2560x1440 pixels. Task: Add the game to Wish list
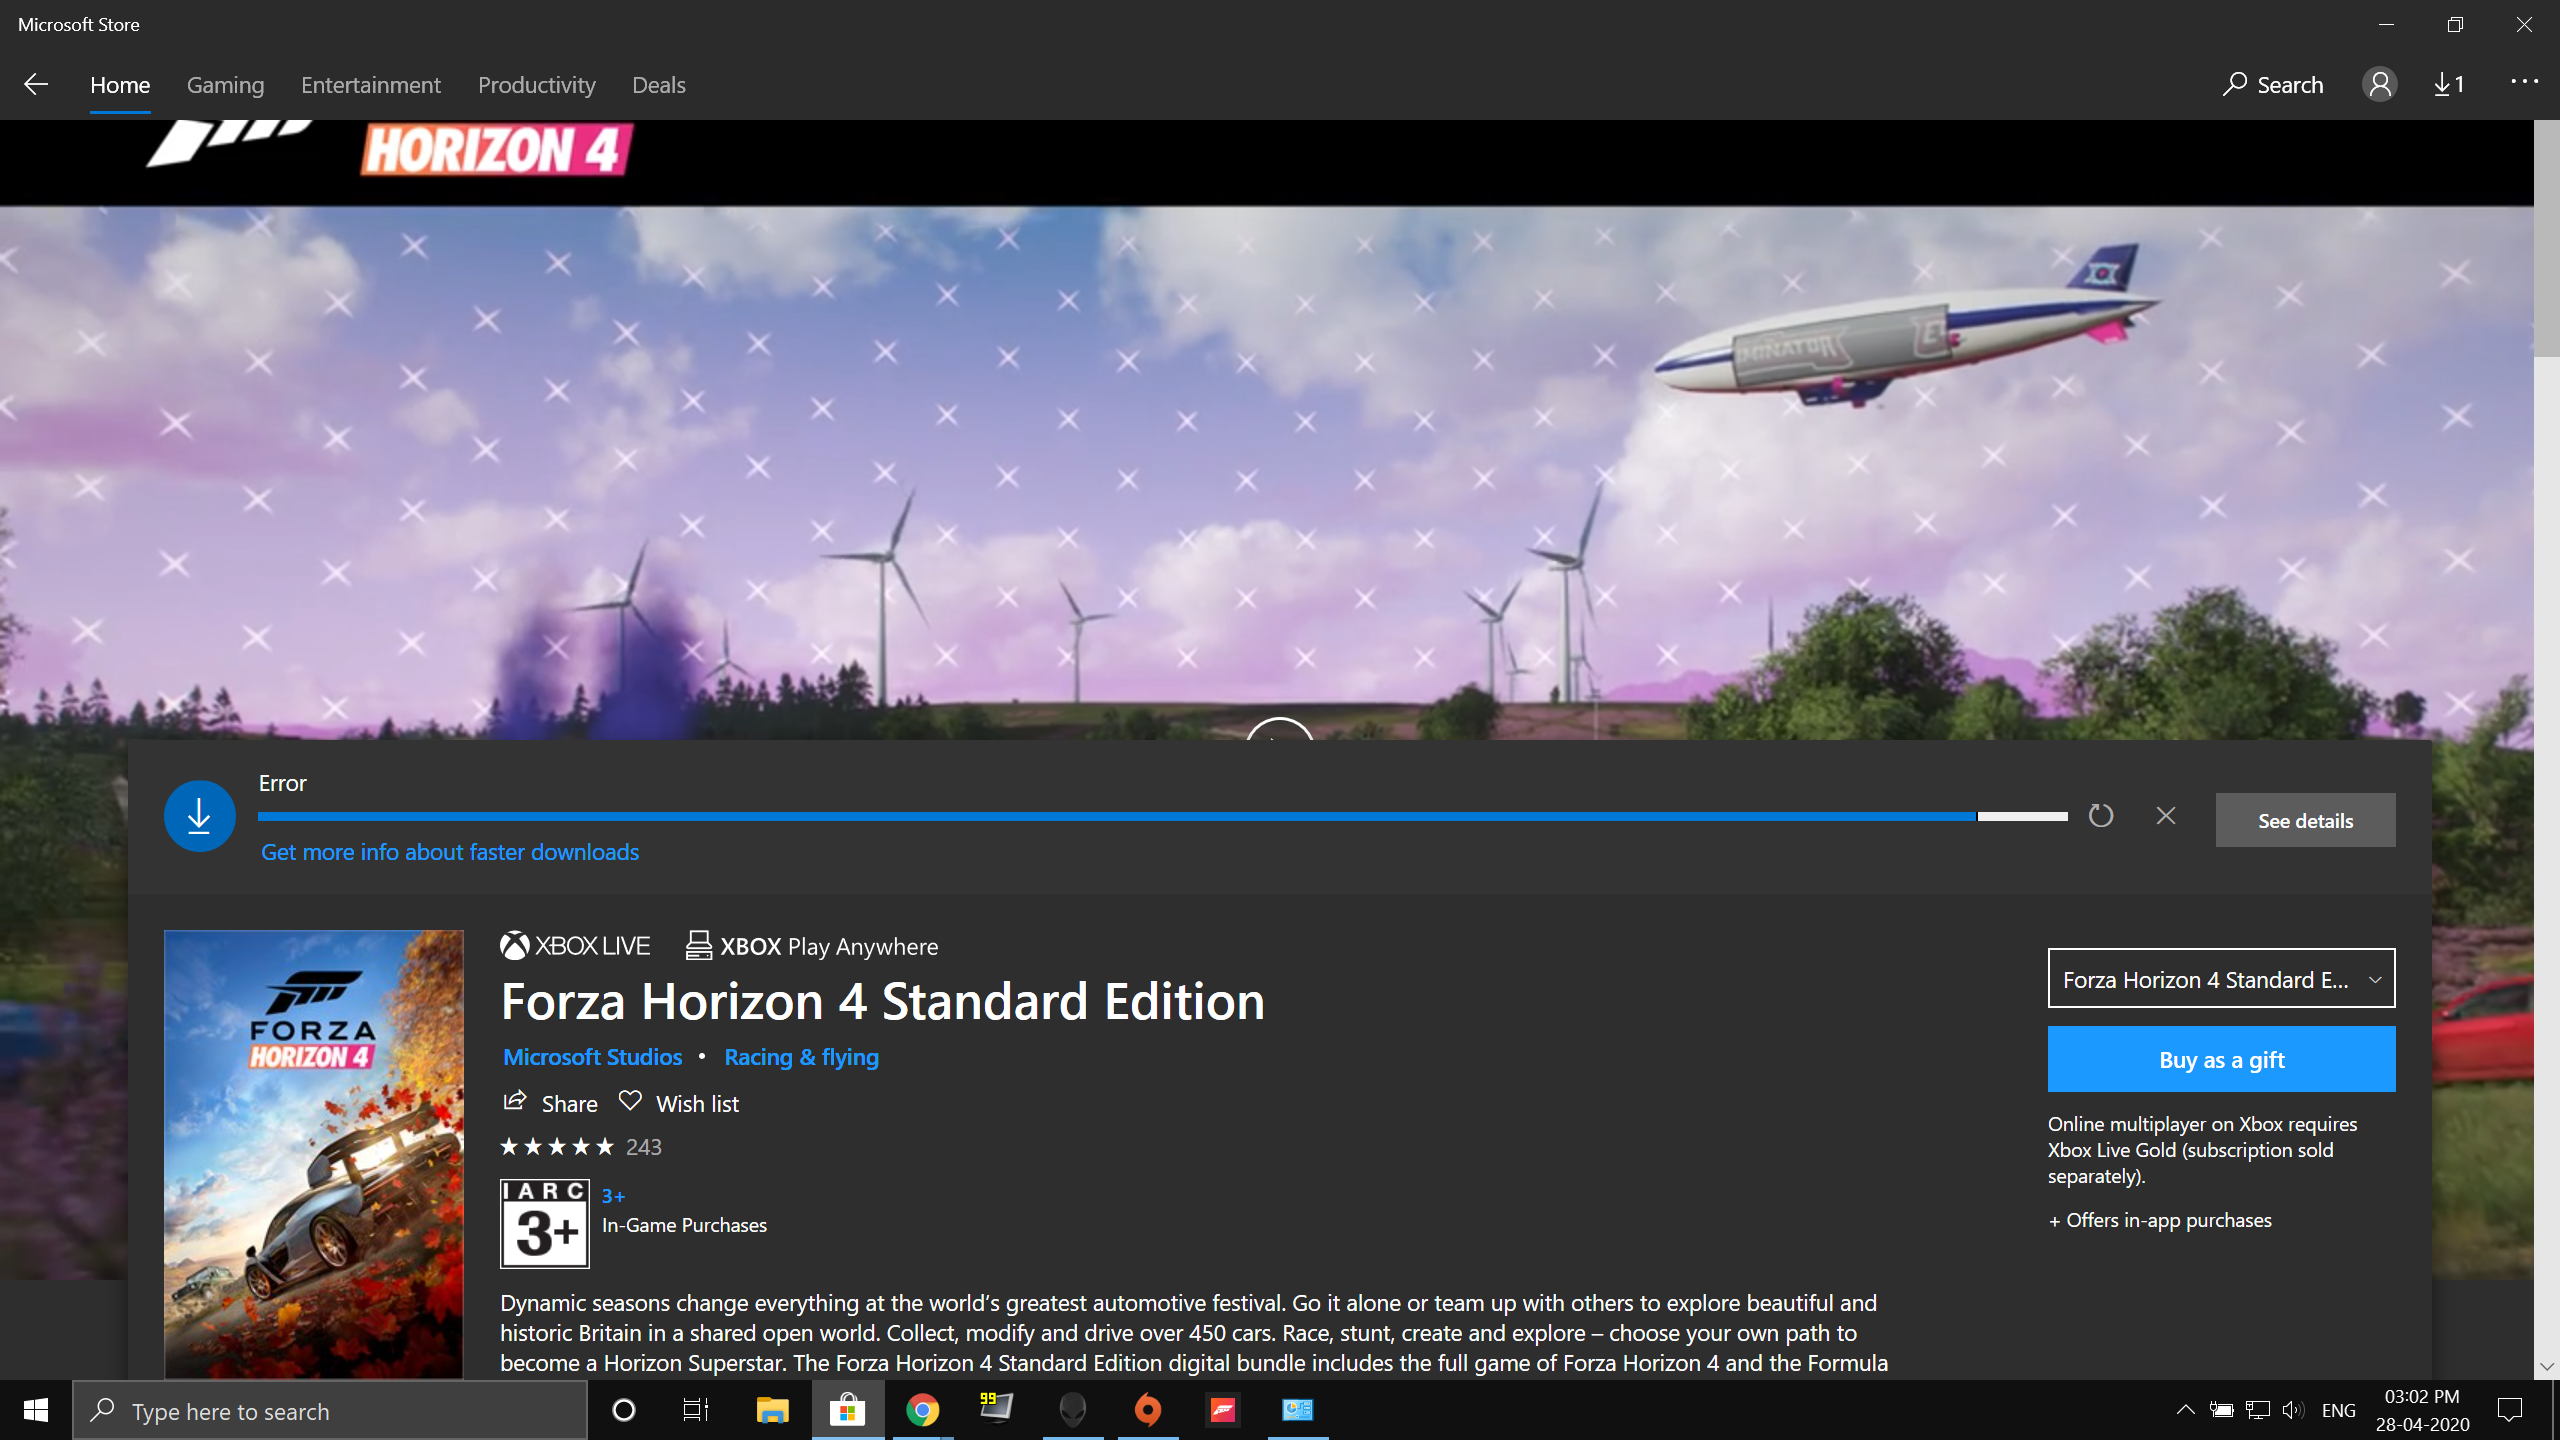(x=679, y=1103)
